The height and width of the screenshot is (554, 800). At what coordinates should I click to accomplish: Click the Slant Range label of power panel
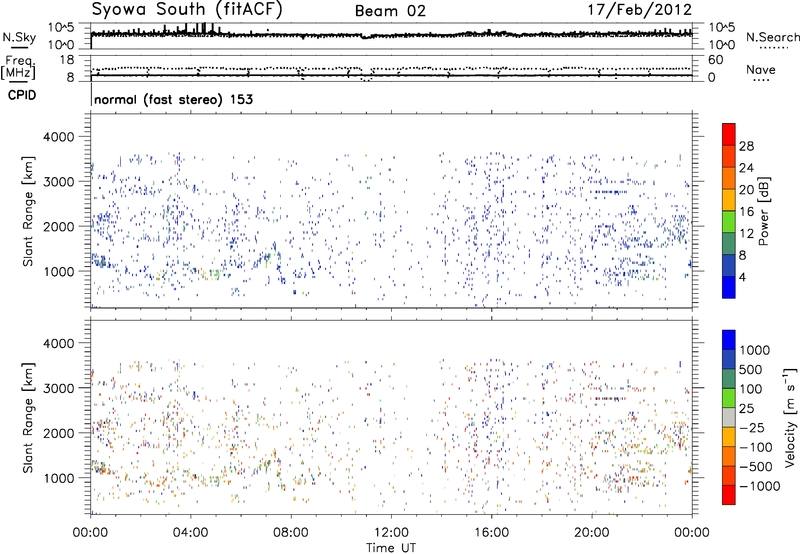pos(28,211)
